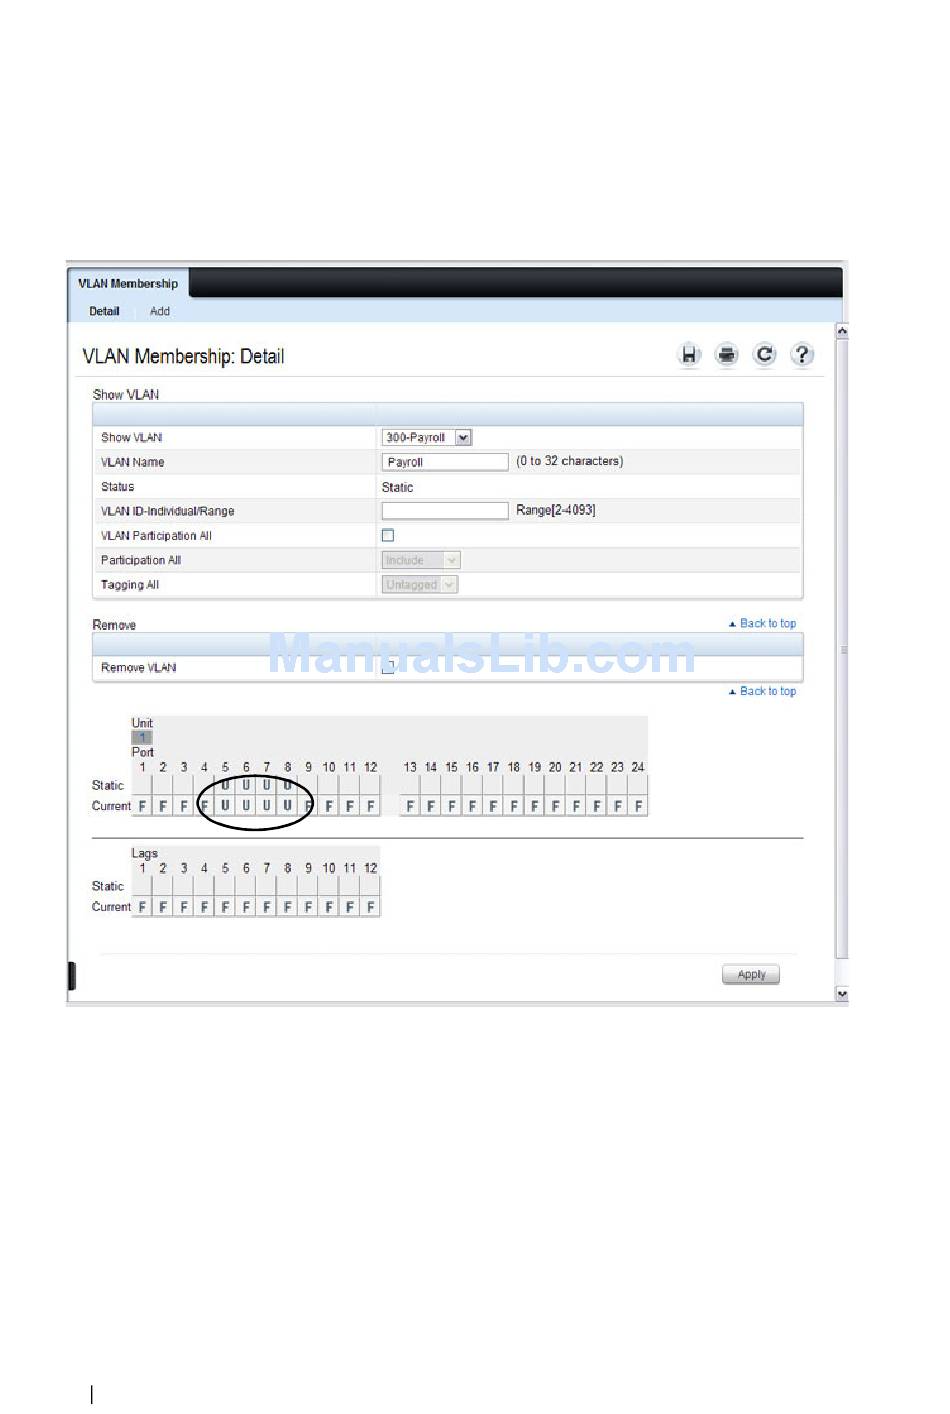The height and width of the screenshot is (1414, 950).
Task: Open Help via question mark icon
Action: pyautogui.click(x=802, y=355)
